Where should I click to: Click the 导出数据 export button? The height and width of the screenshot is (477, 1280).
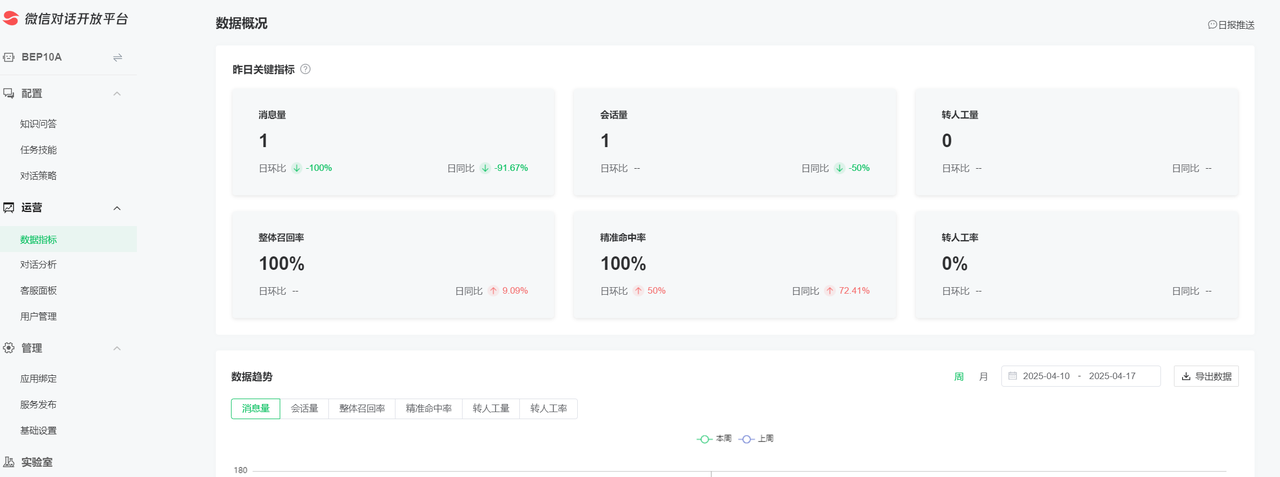[1206, 376]
